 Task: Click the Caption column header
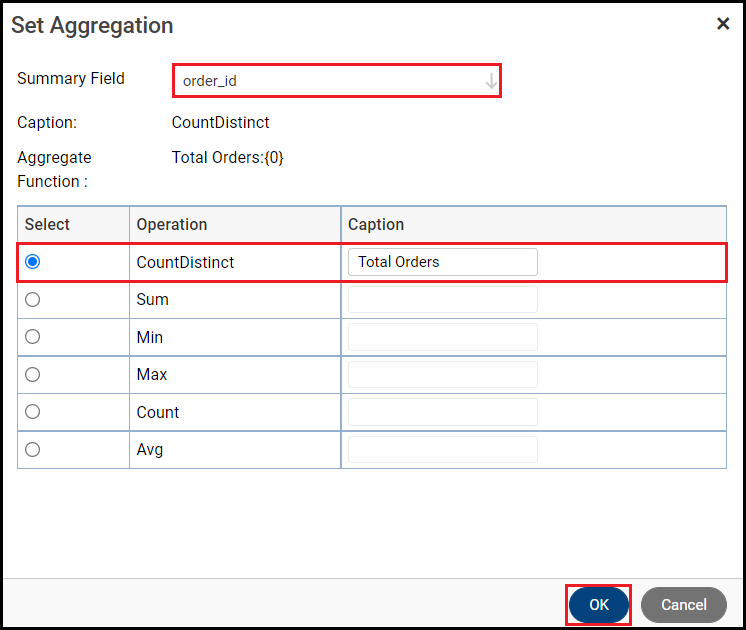click(x=376, y=225)
